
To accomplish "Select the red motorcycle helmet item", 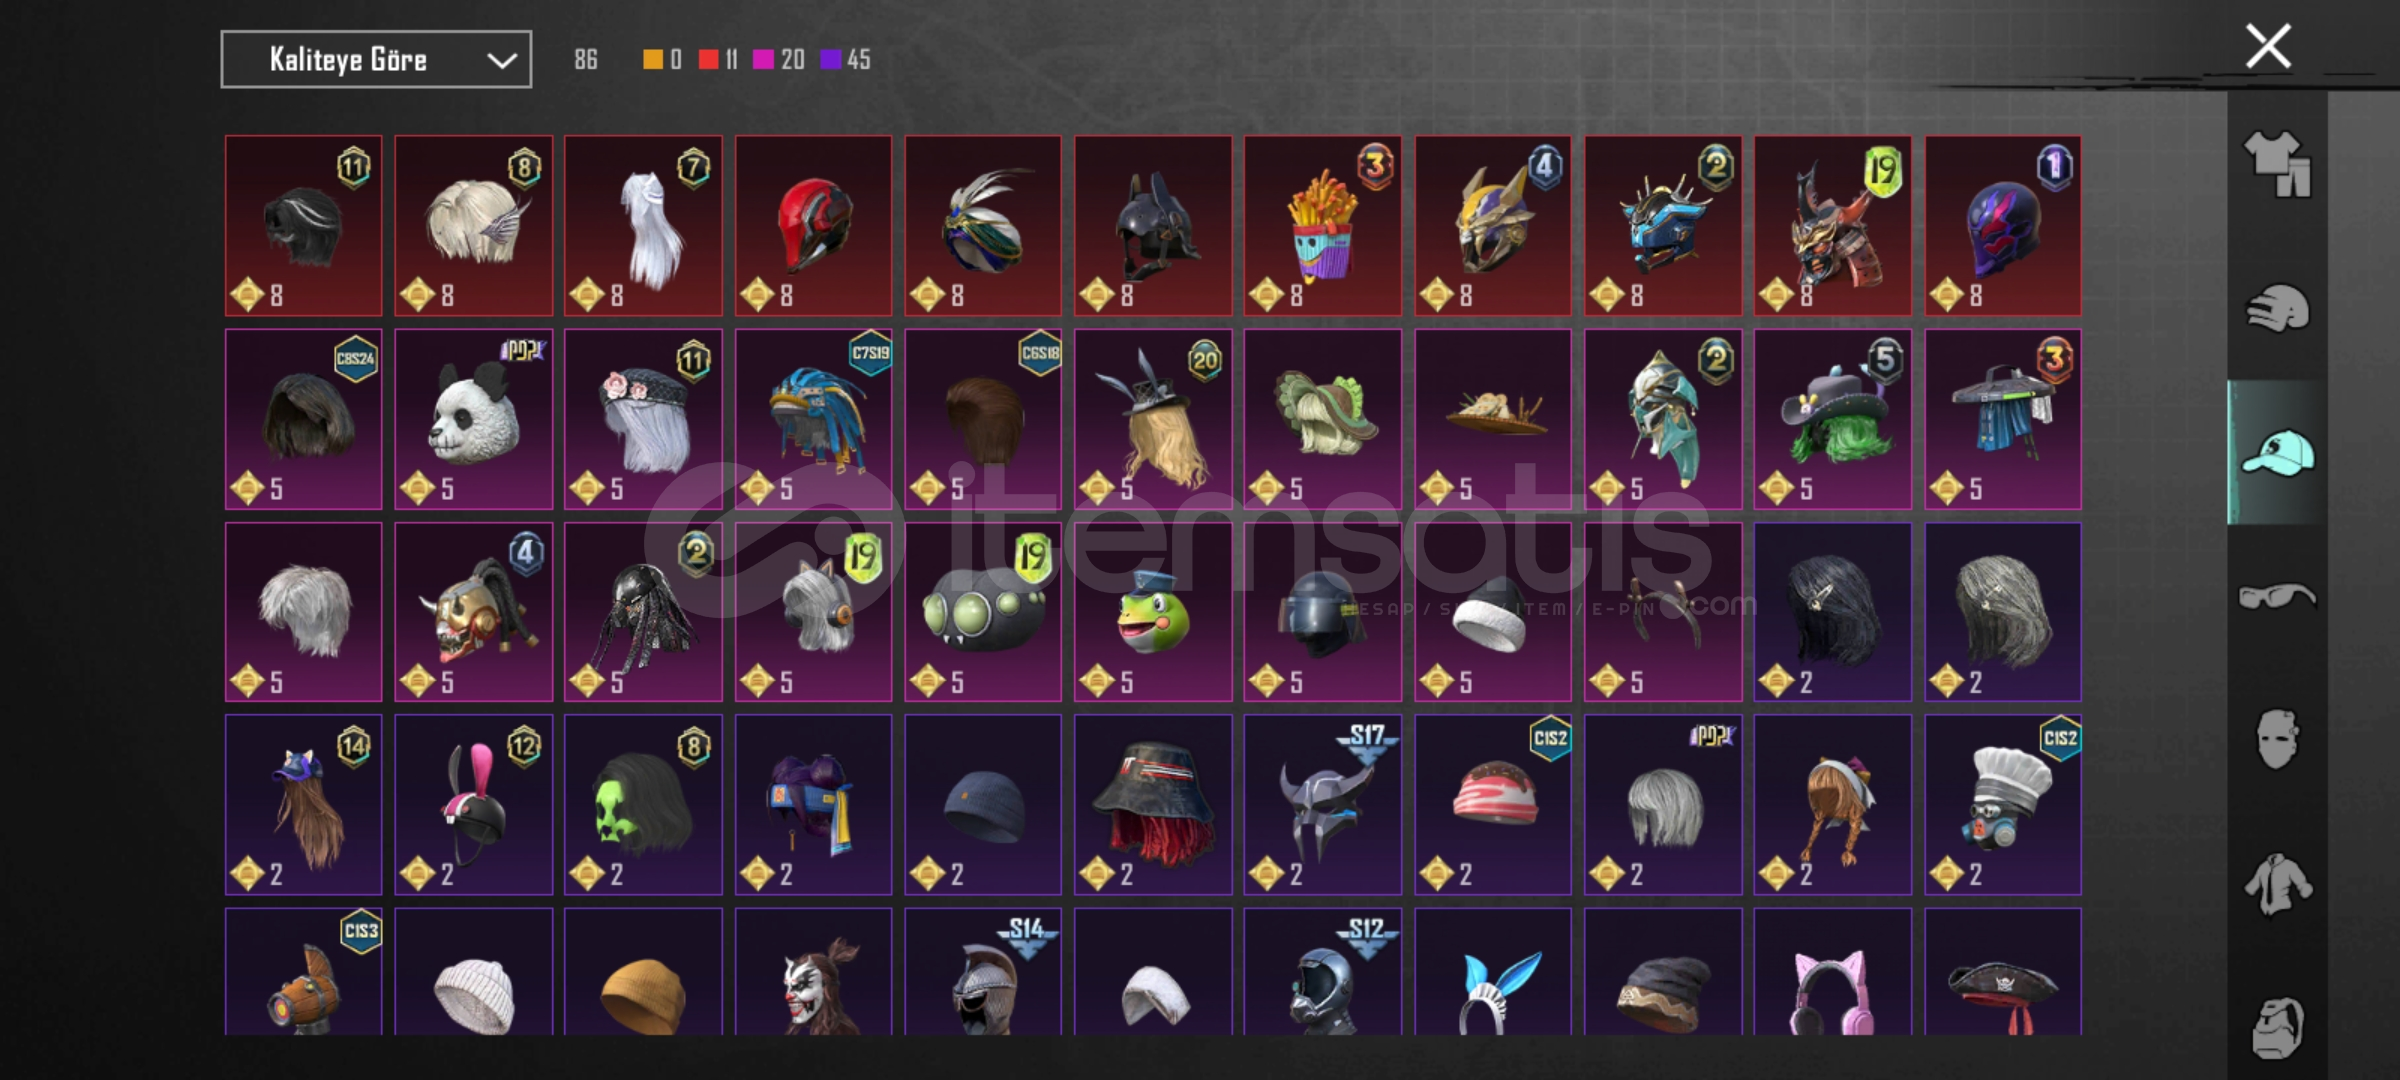I will (x=814, y=226).
